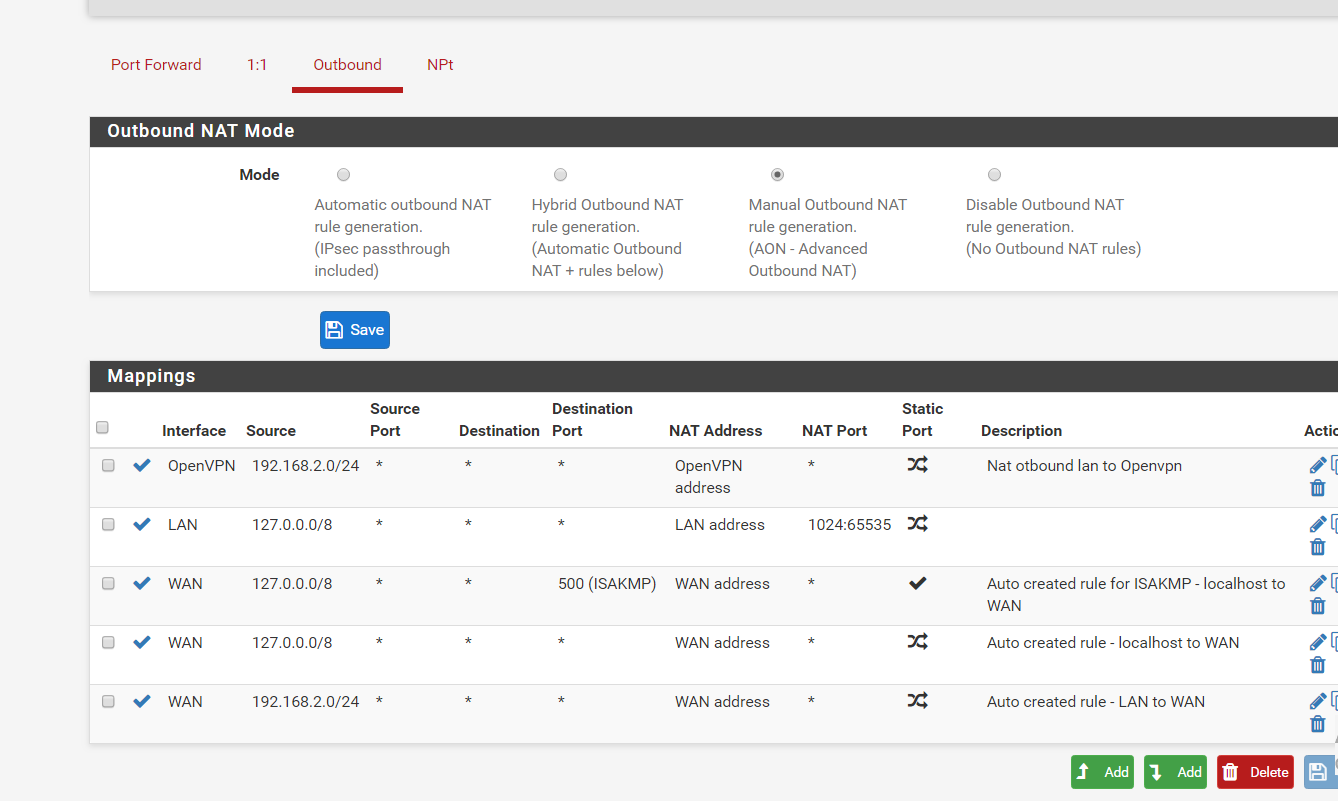
Task: Check the OpenVPN mapping row checkbox
Action: [x=108, y=466]
